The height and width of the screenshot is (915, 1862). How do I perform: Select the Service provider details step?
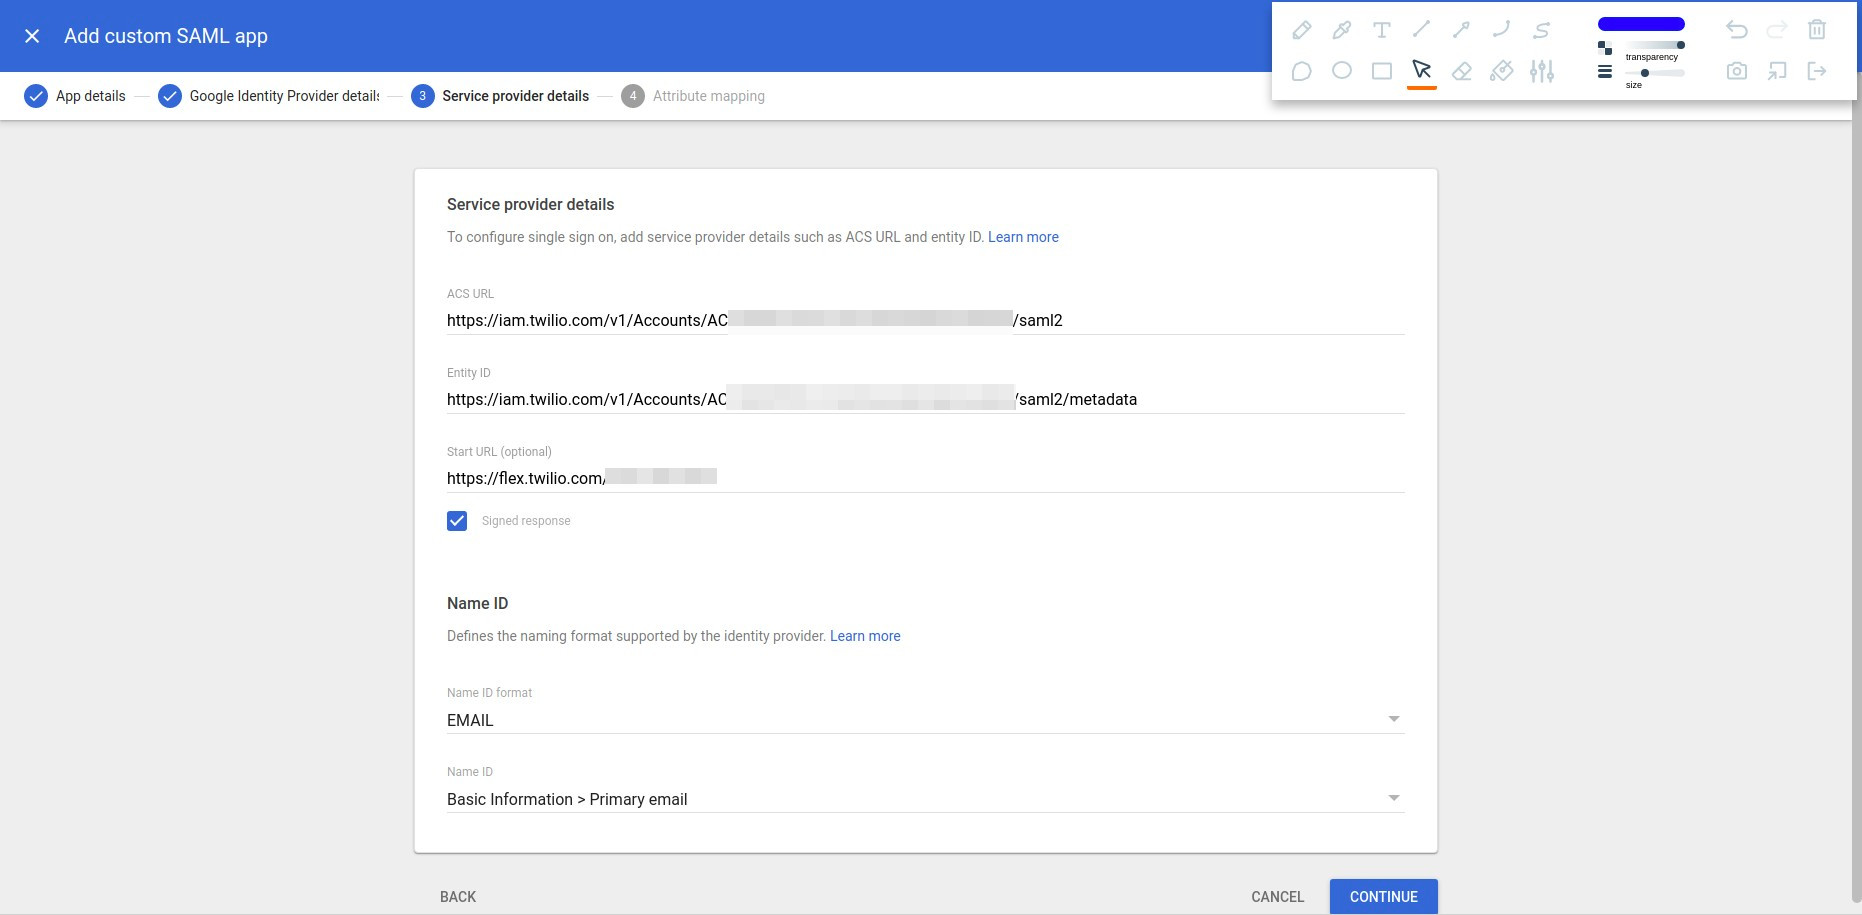click(500, 96)
